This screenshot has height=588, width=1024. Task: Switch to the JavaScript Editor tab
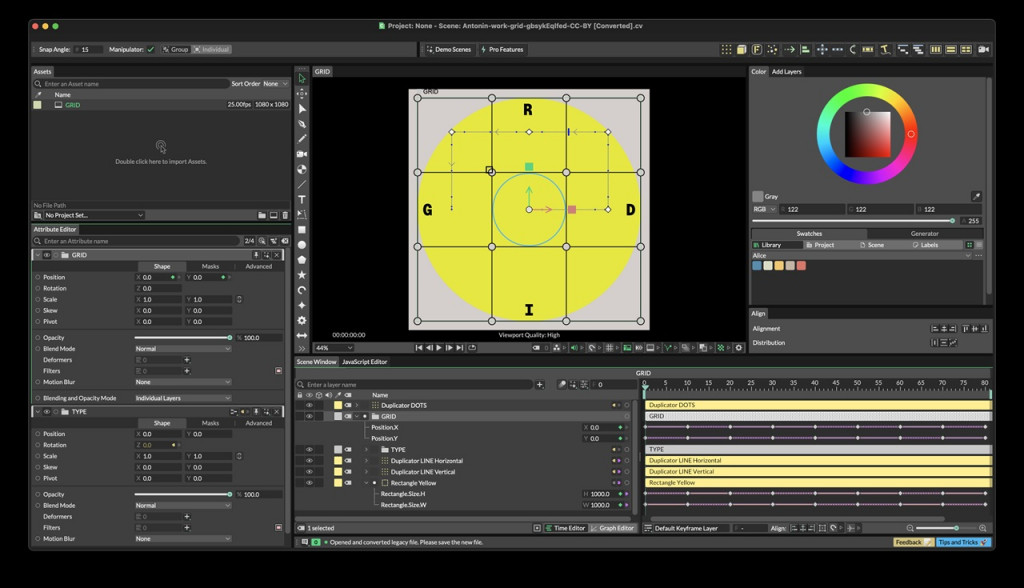click(x=364, y=362)
